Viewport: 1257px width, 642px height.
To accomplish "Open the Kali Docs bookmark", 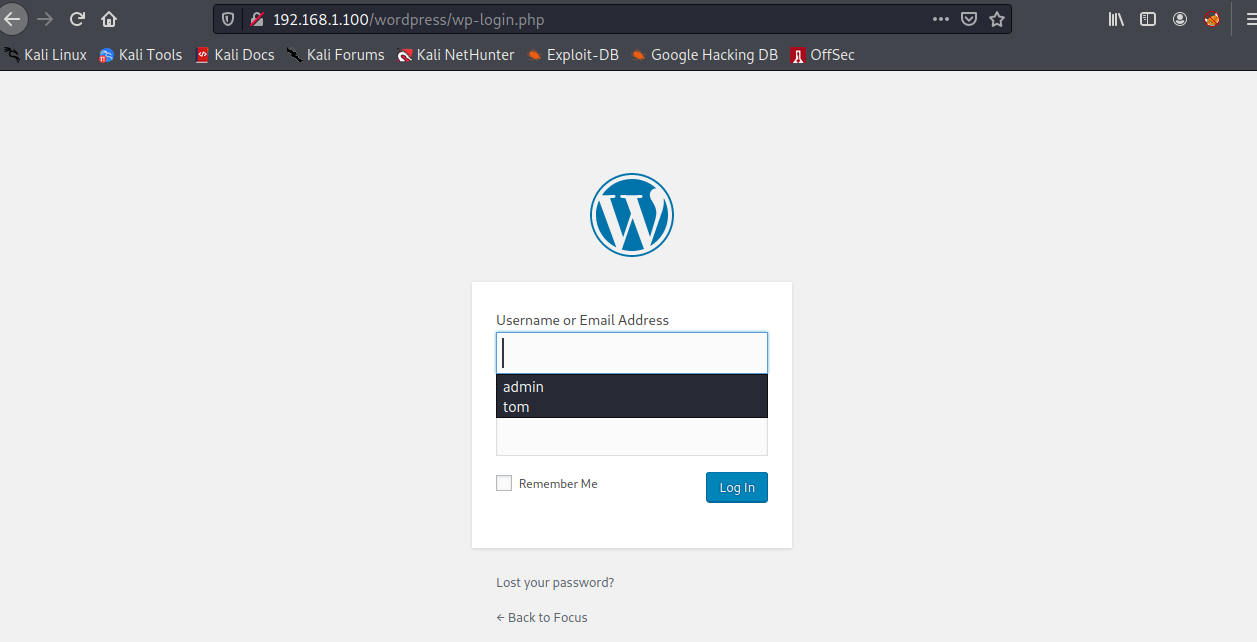I will (235, 55).
